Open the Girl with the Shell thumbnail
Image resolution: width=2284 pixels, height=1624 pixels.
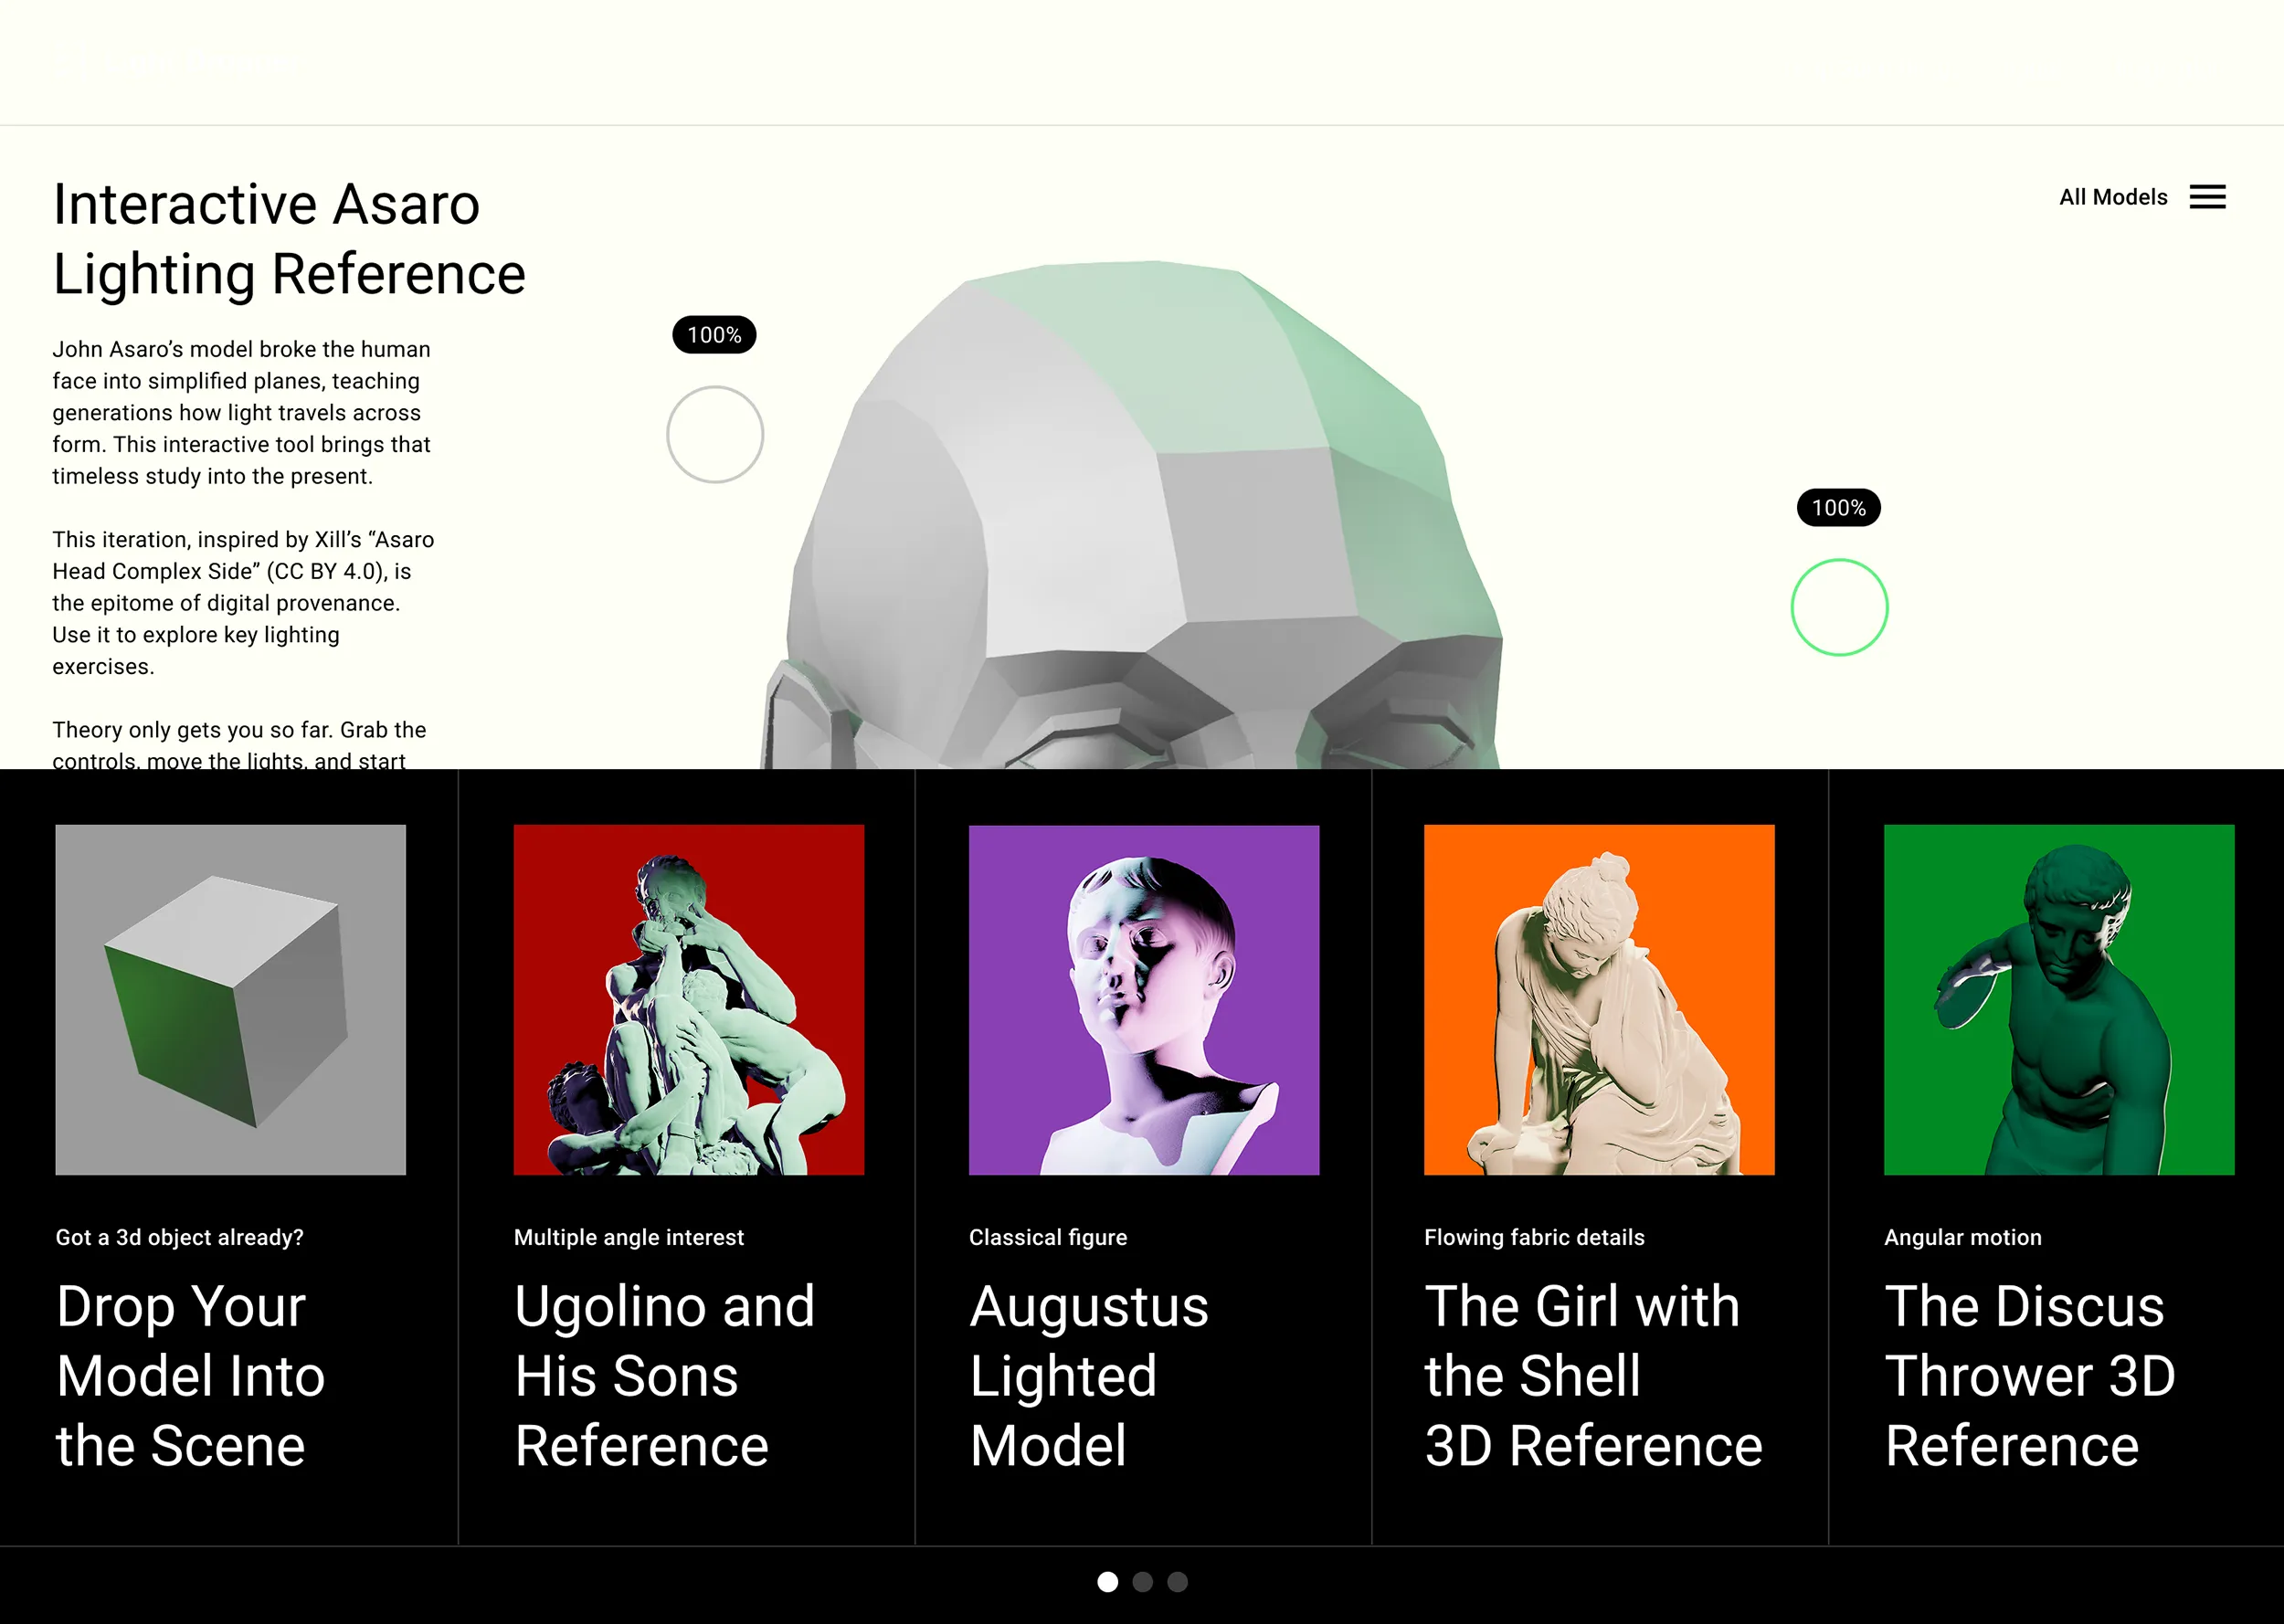[x=1599, y=1000]
